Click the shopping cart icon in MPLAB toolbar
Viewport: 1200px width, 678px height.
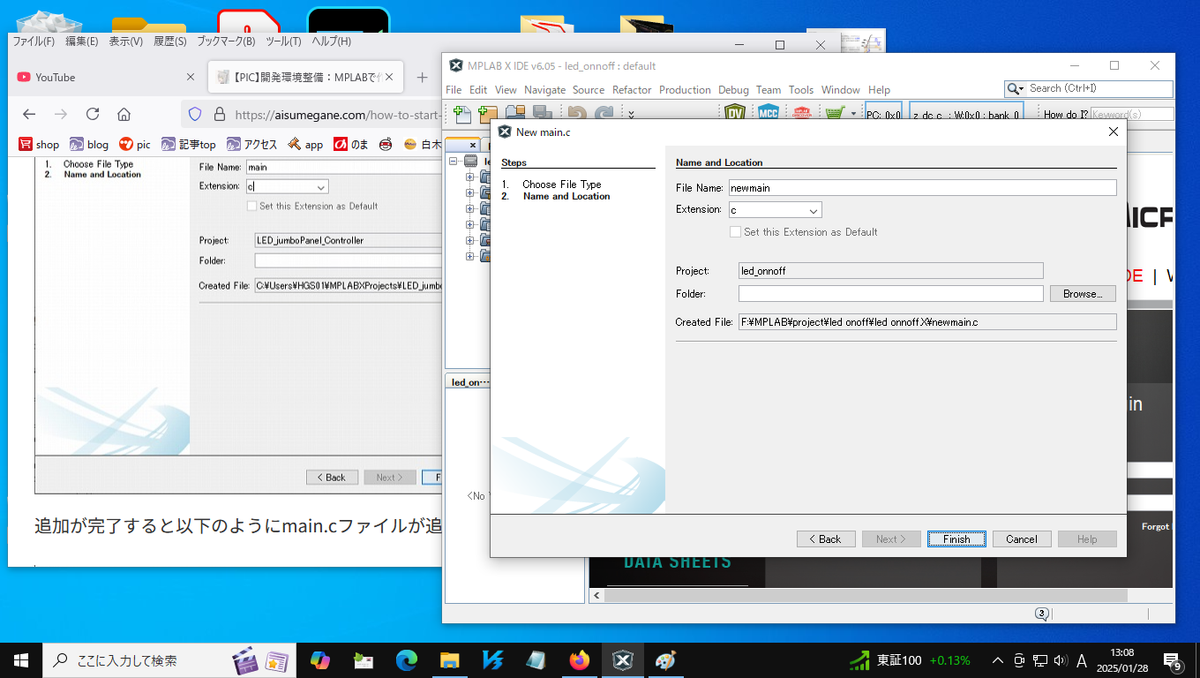pyautogui.click(x=834, y=114)
